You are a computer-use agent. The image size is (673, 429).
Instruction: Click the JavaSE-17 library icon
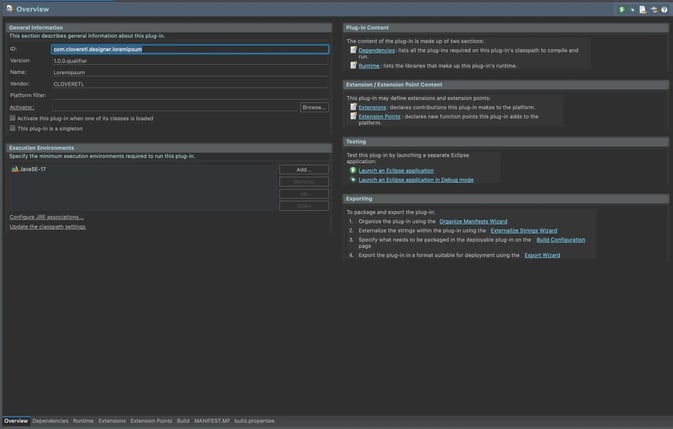15,169
